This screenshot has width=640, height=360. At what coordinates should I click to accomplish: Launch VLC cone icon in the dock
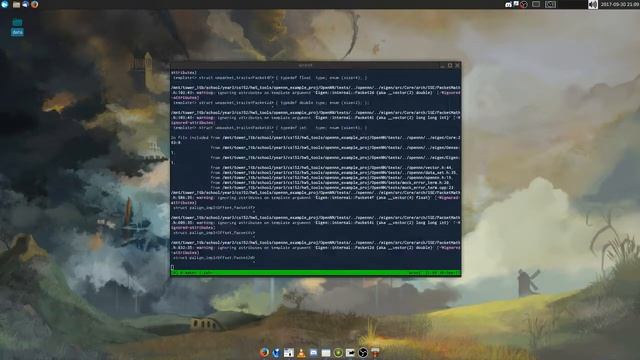point(301,353)
